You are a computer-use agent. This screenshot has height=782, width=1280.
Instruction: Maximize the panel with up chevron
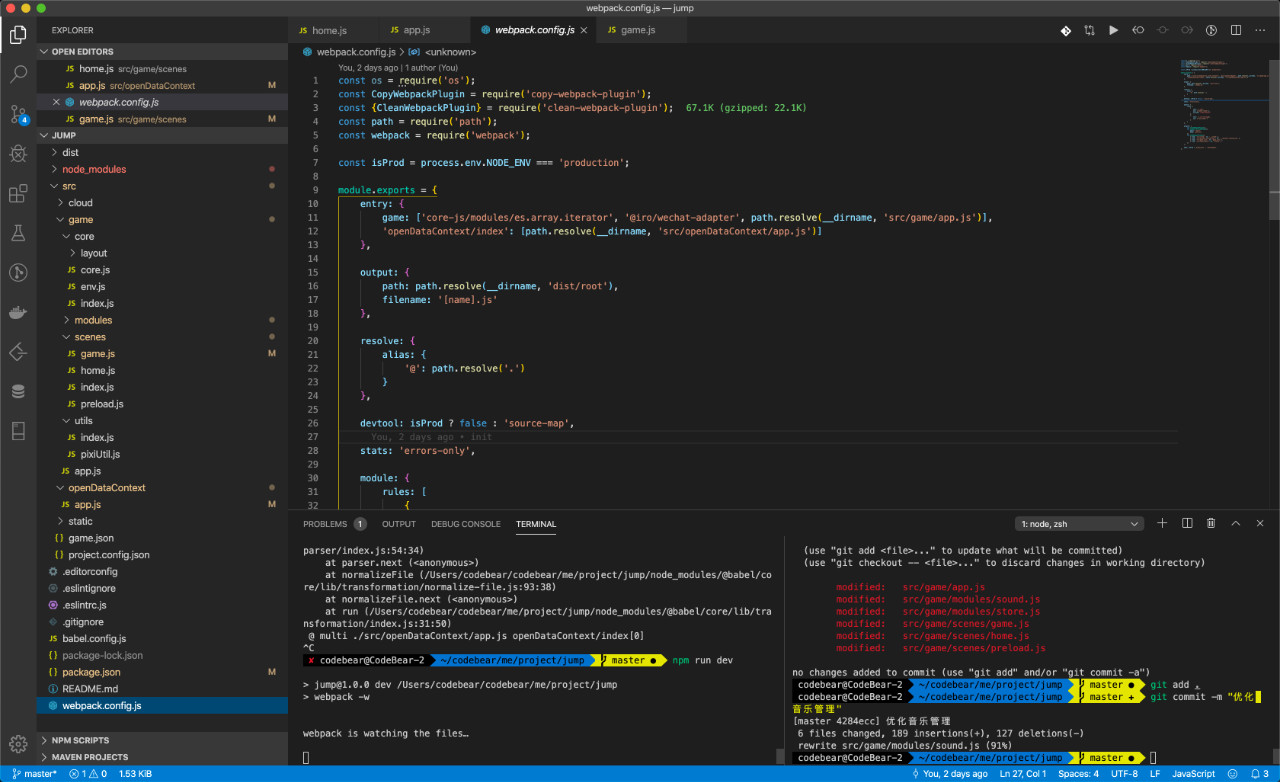[x=1235, y=523]
